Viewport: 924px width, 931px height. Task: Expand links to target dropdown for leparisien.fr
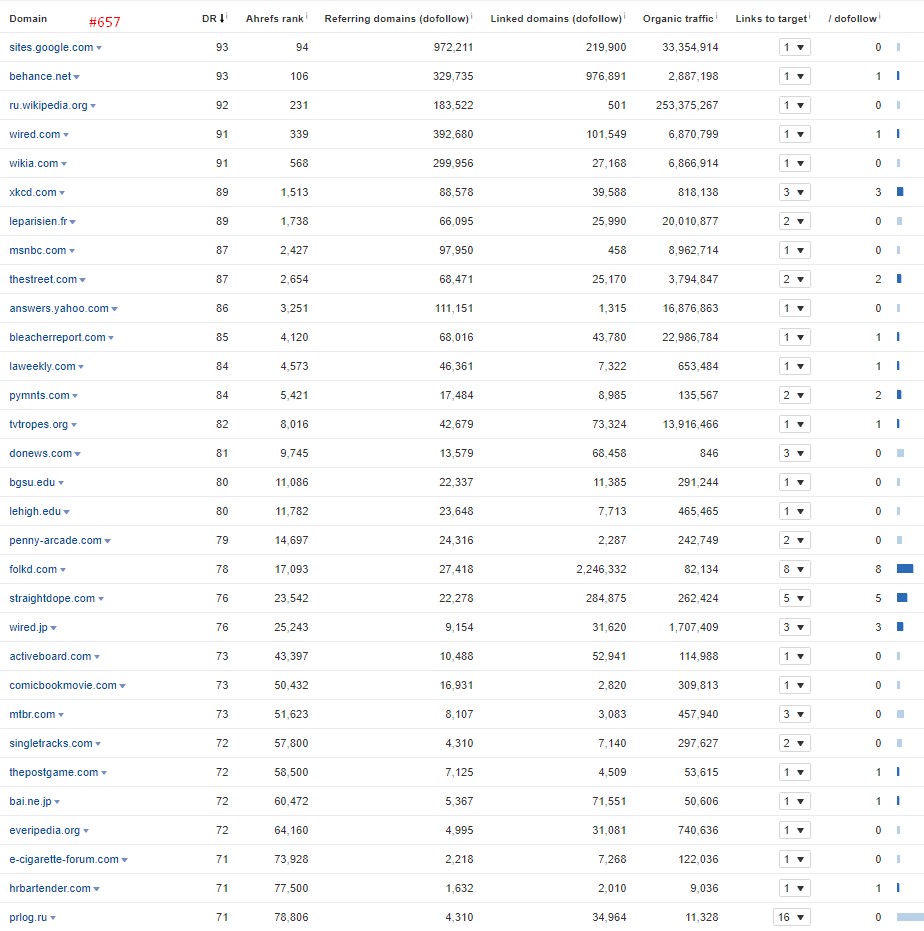(794, 221)
